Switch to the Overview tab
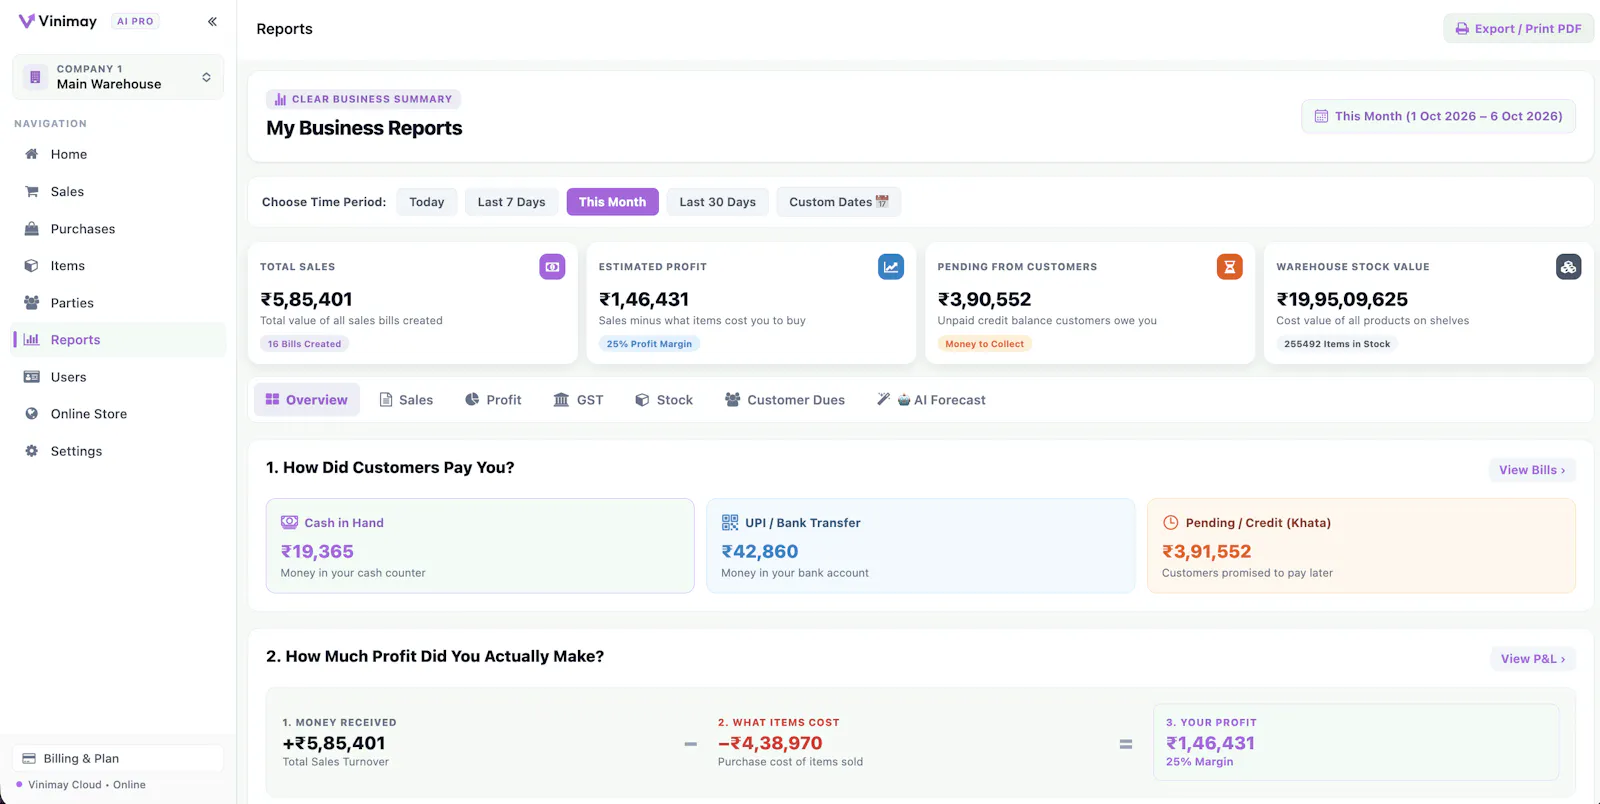Viewport: 1600px width, 804px height. point(307,400)
